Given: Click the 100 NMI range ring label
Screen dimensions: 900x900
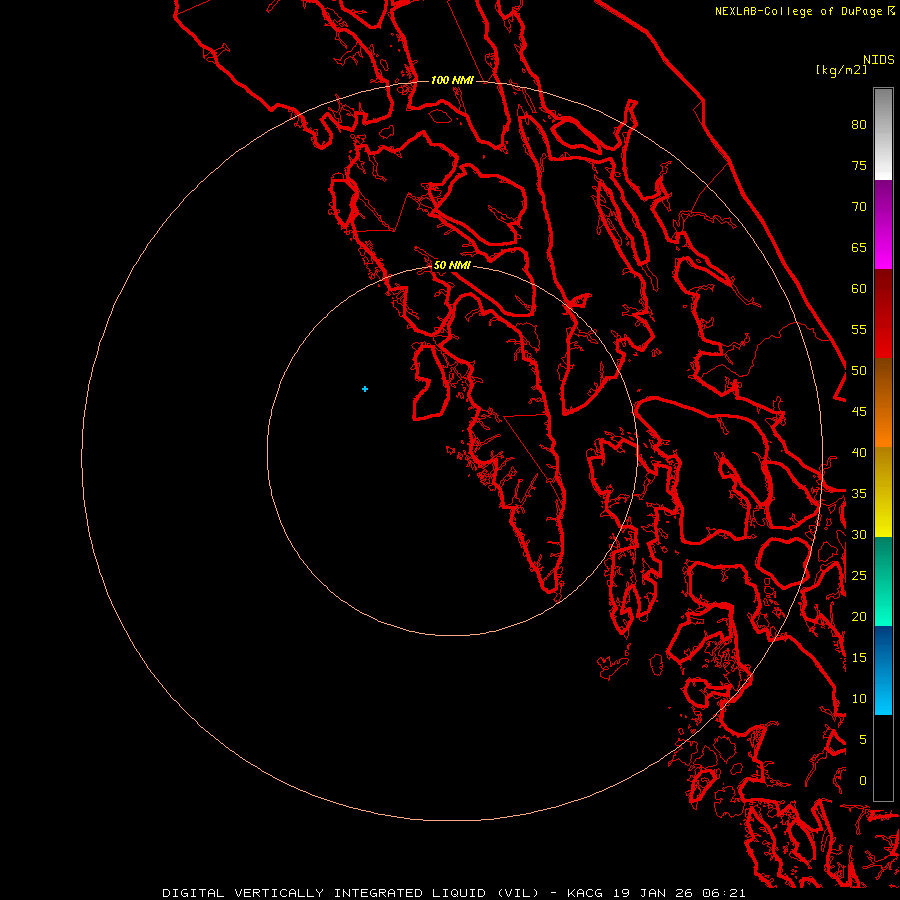Looking at the screenshot, I should tap(452, 80).
